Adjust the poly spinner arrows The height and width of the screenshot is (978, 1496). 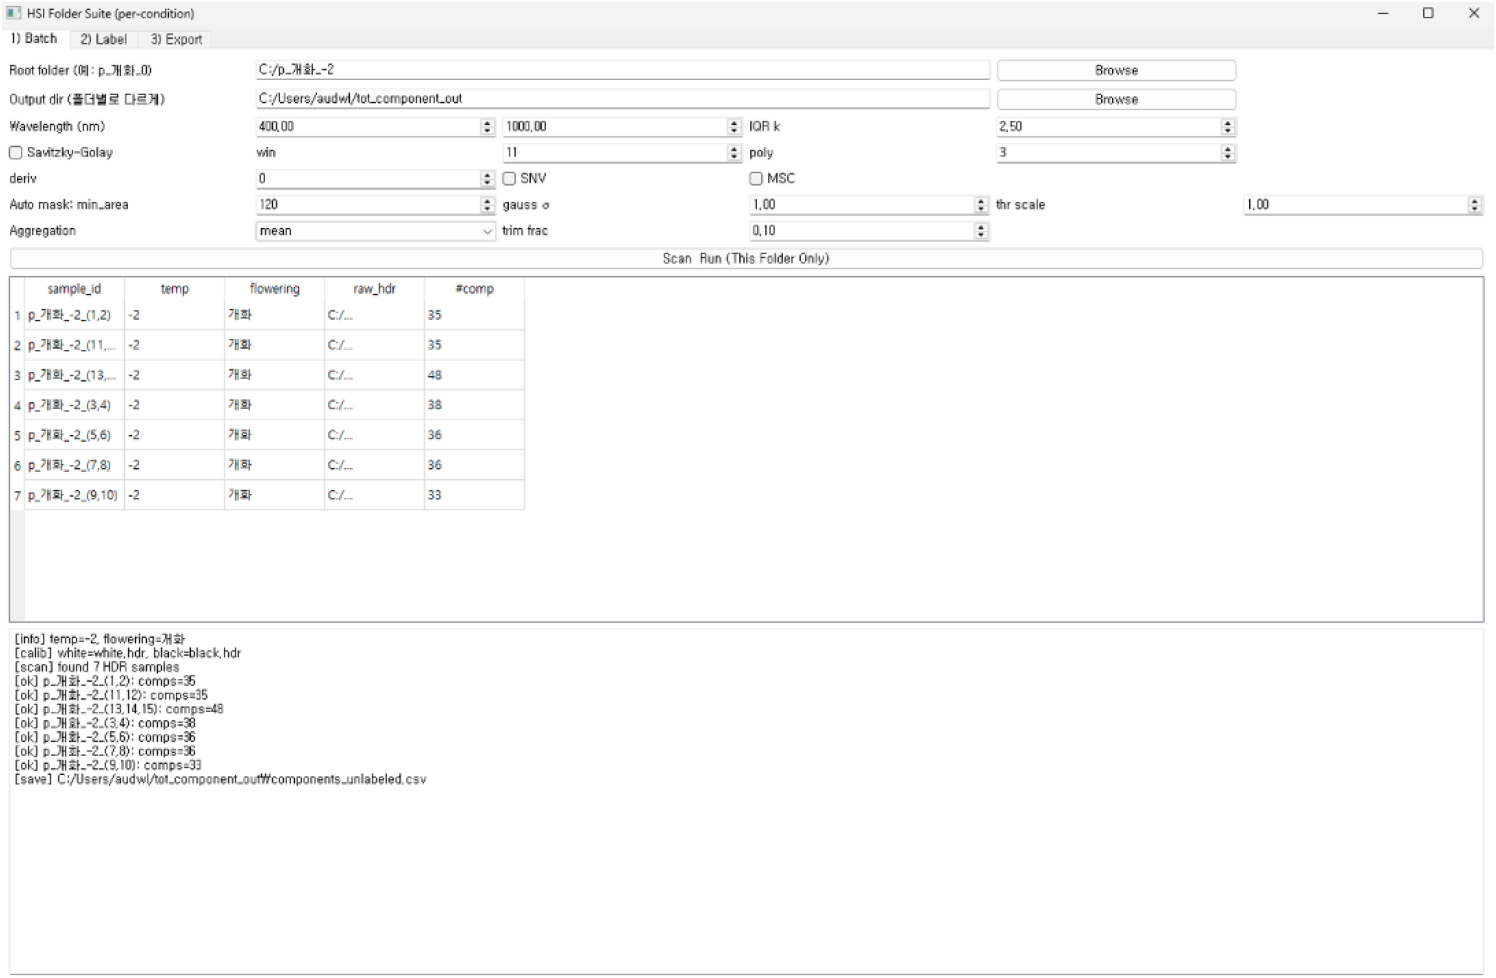click(1228, 153)
